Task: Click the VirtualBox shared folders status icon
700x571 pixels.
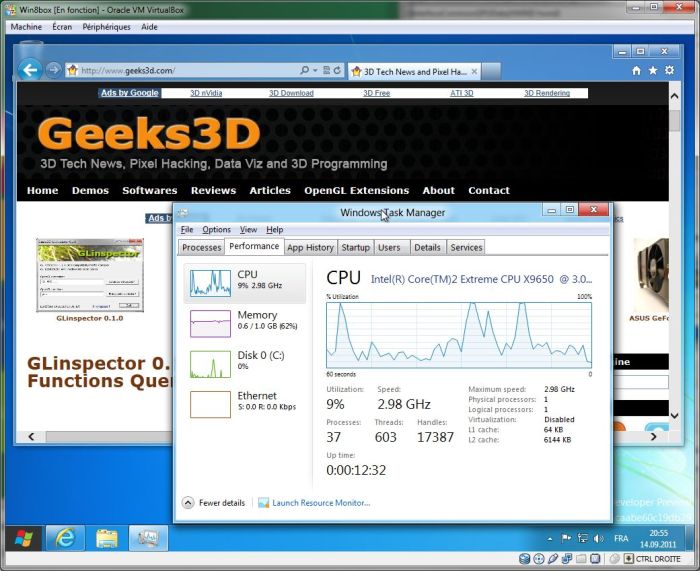Action: point(581,558)
